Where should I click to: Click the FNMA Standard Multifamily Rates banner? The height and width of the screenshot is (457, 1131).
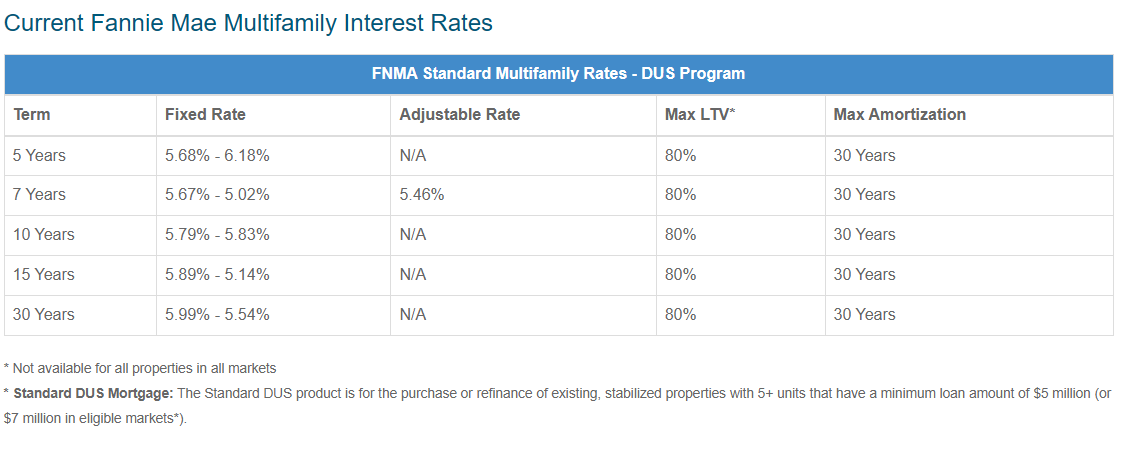[558, 74]
